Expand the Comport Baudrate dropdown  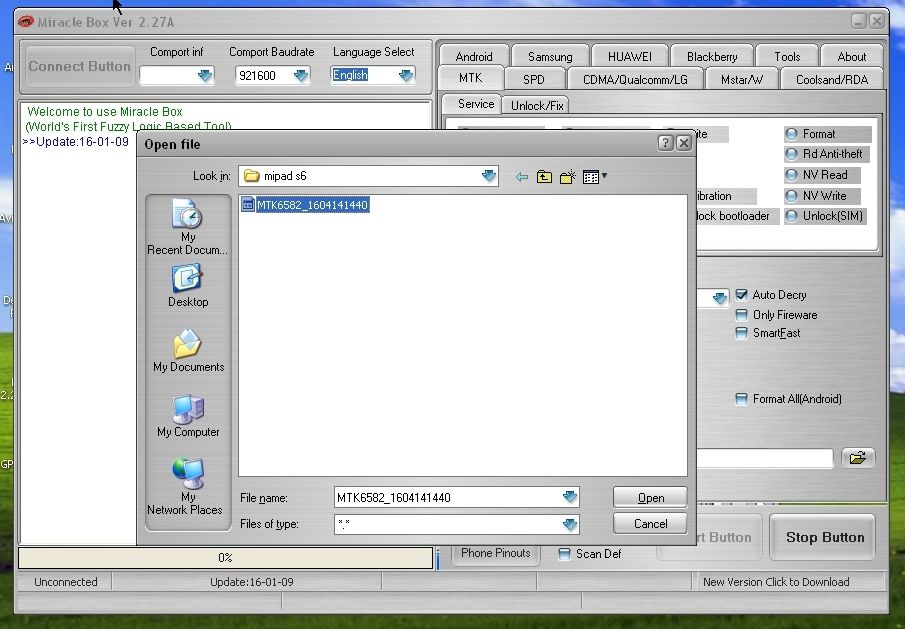[301, 76]
